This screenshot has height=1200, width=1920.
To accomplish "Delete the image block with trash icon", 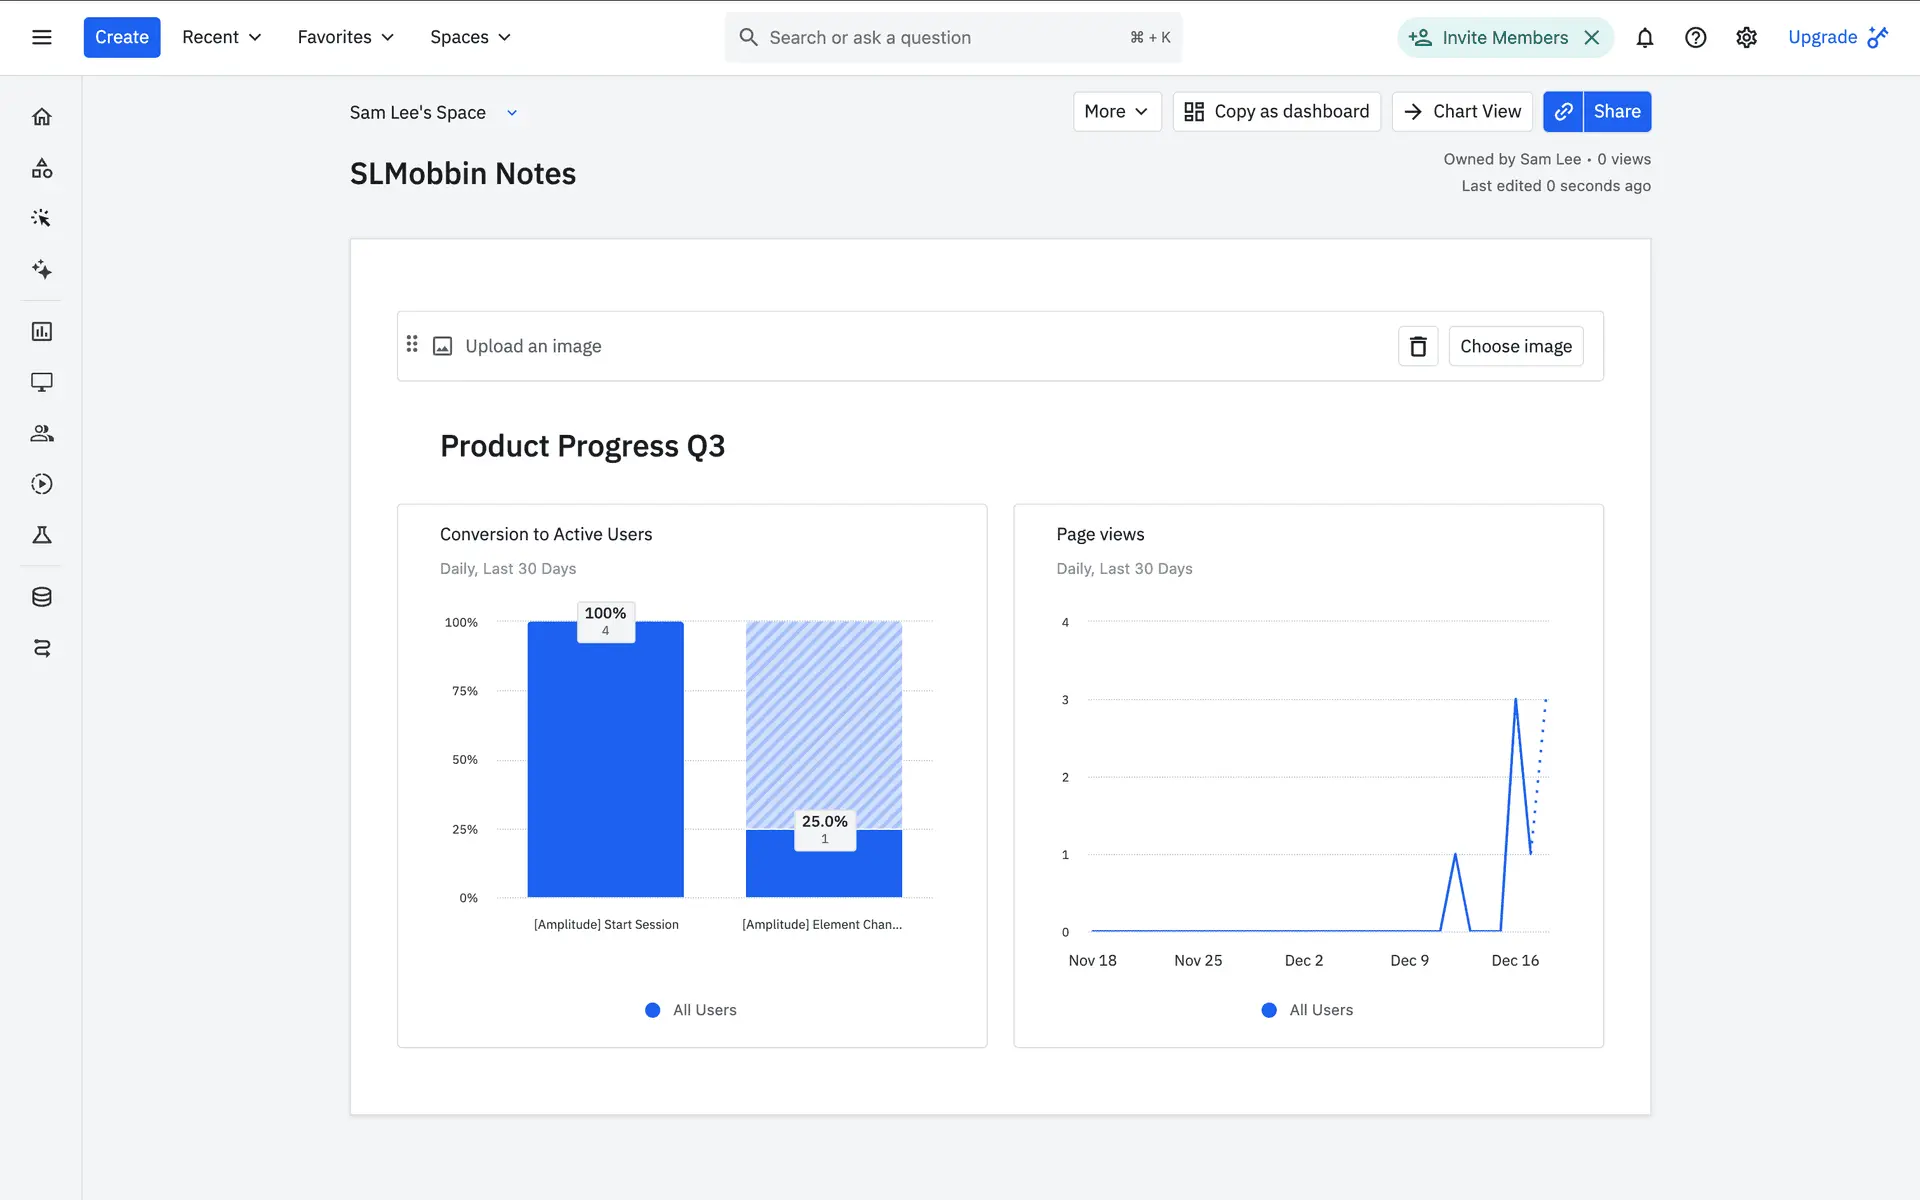I will (x=1417, y=346).
